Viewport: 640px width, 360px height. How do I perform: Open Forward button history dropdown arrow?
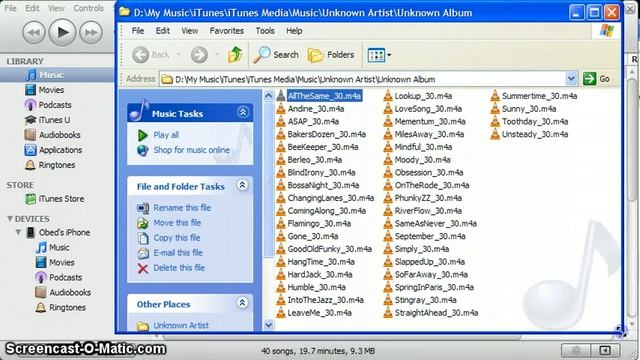(217, 55)
